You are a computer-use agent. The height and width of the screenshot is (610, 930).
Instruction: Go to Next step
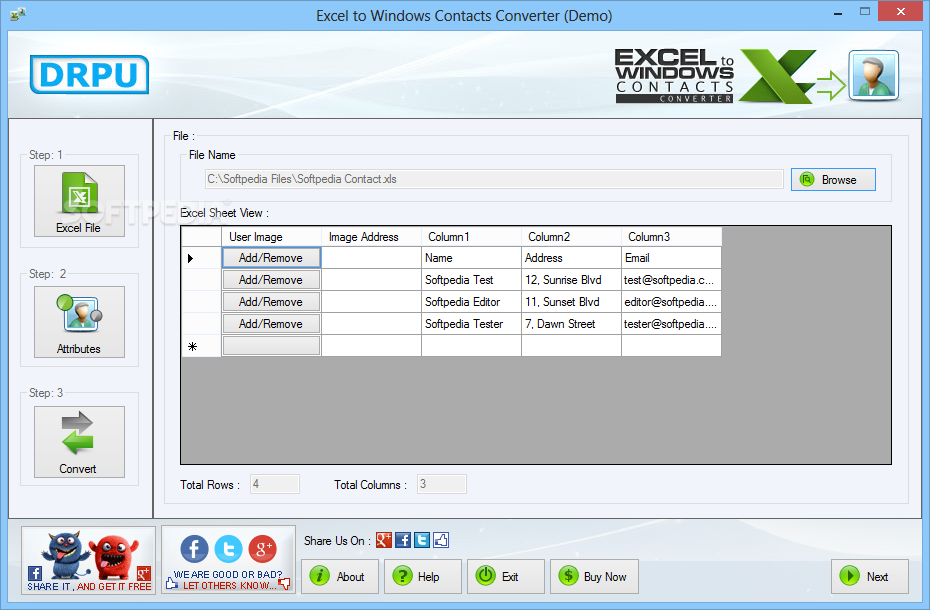click(870, 576)
